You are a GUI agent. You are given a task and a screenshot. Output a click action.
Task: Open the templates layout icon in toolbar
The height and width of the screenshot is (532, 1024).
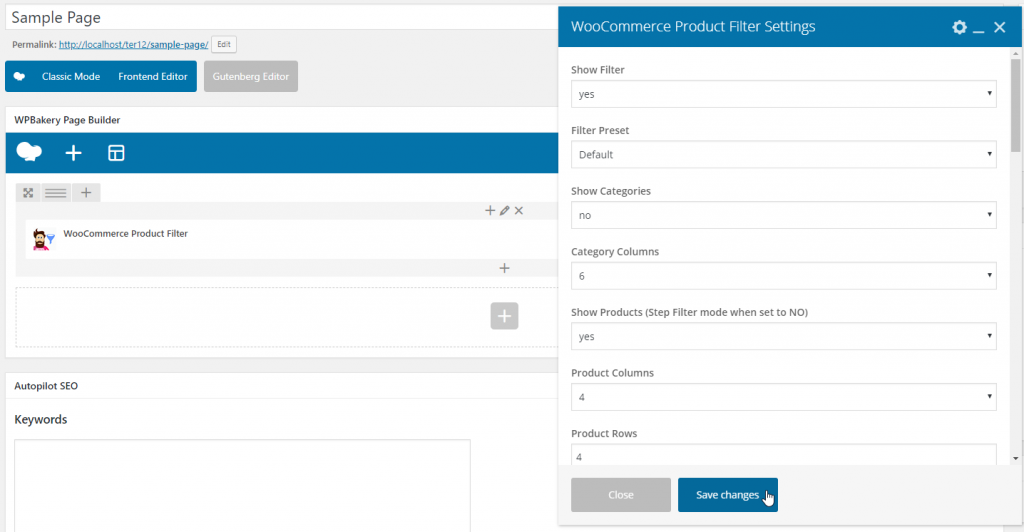tap(116, 153)
